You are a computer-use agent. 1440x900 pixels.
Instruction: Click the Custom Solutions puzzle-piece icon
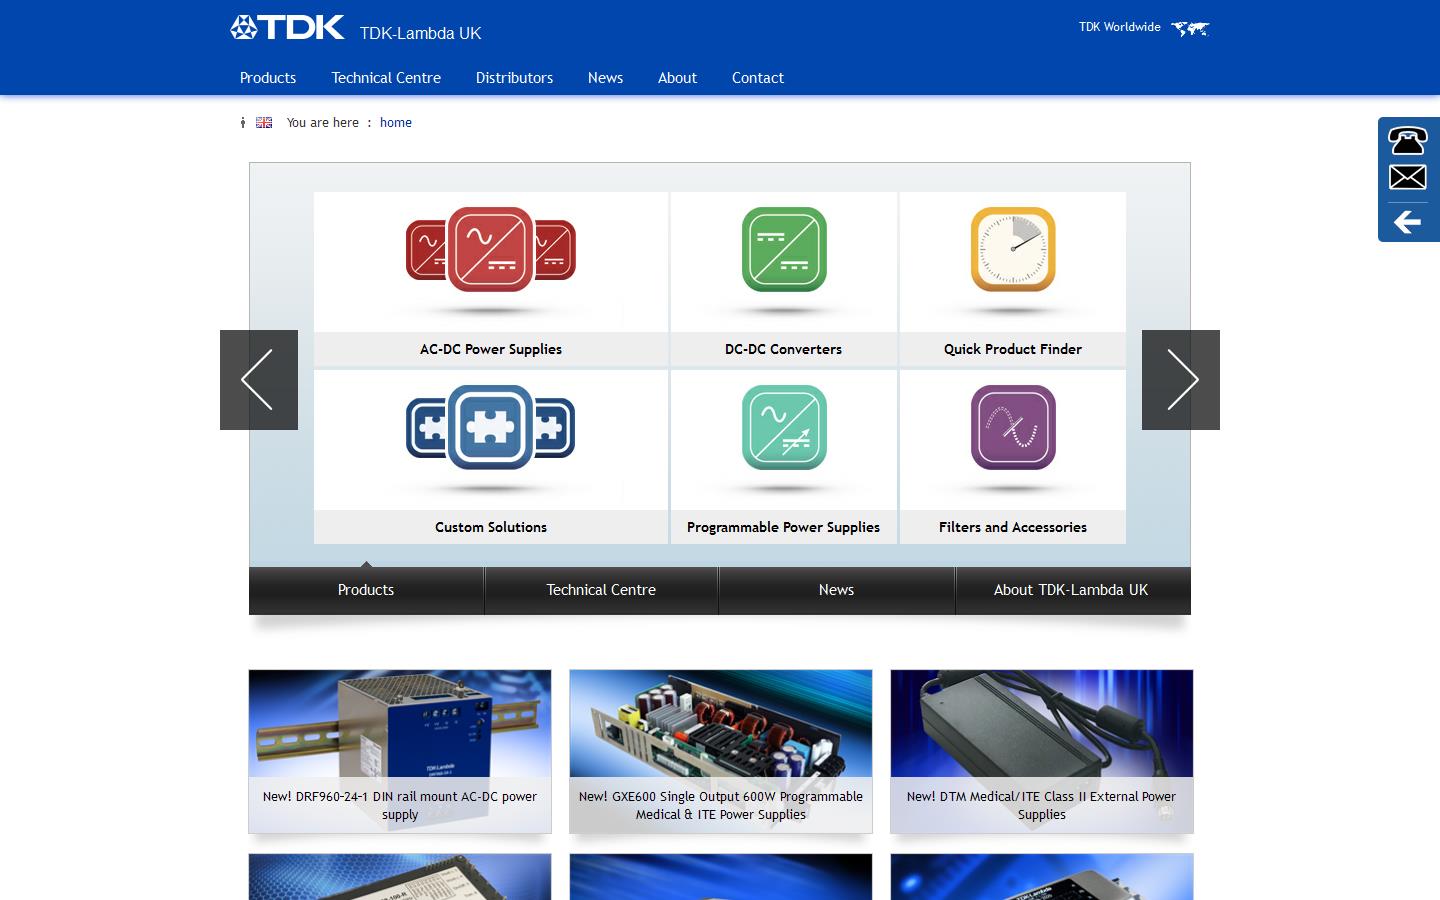click(490, 428)
